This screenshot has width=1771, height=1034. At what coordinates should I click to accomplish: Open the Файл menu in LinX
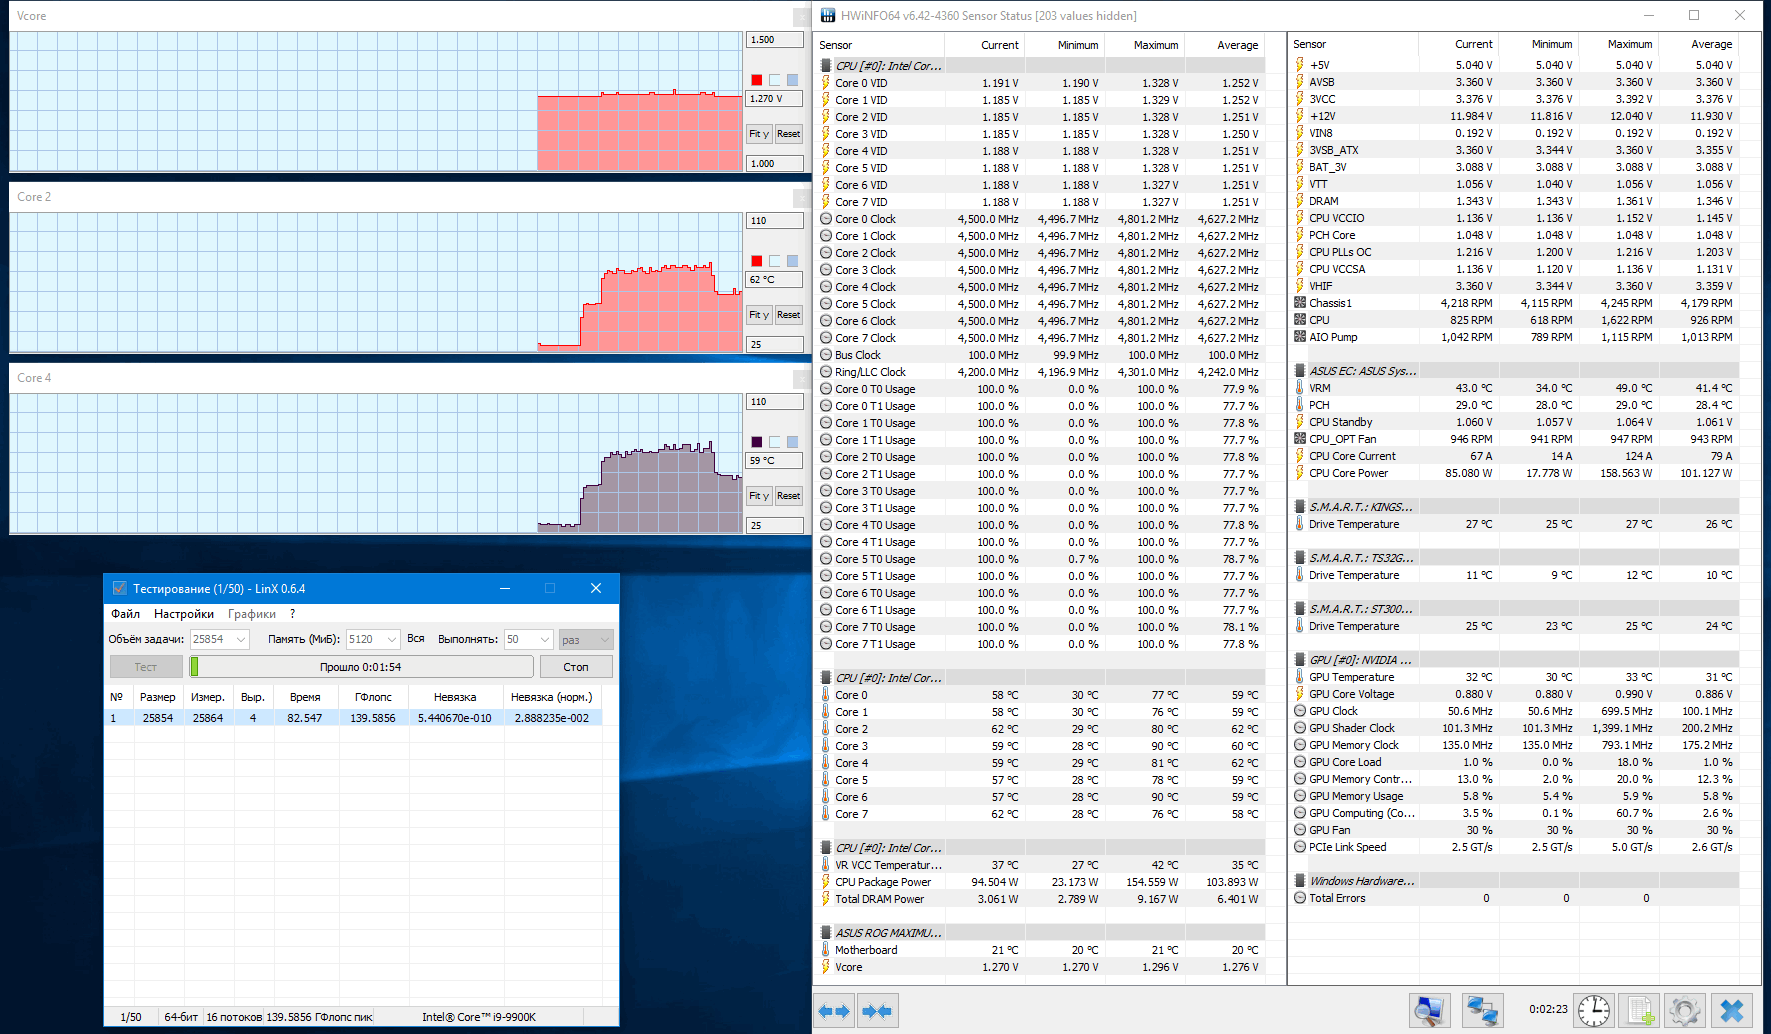pos(125,614)
